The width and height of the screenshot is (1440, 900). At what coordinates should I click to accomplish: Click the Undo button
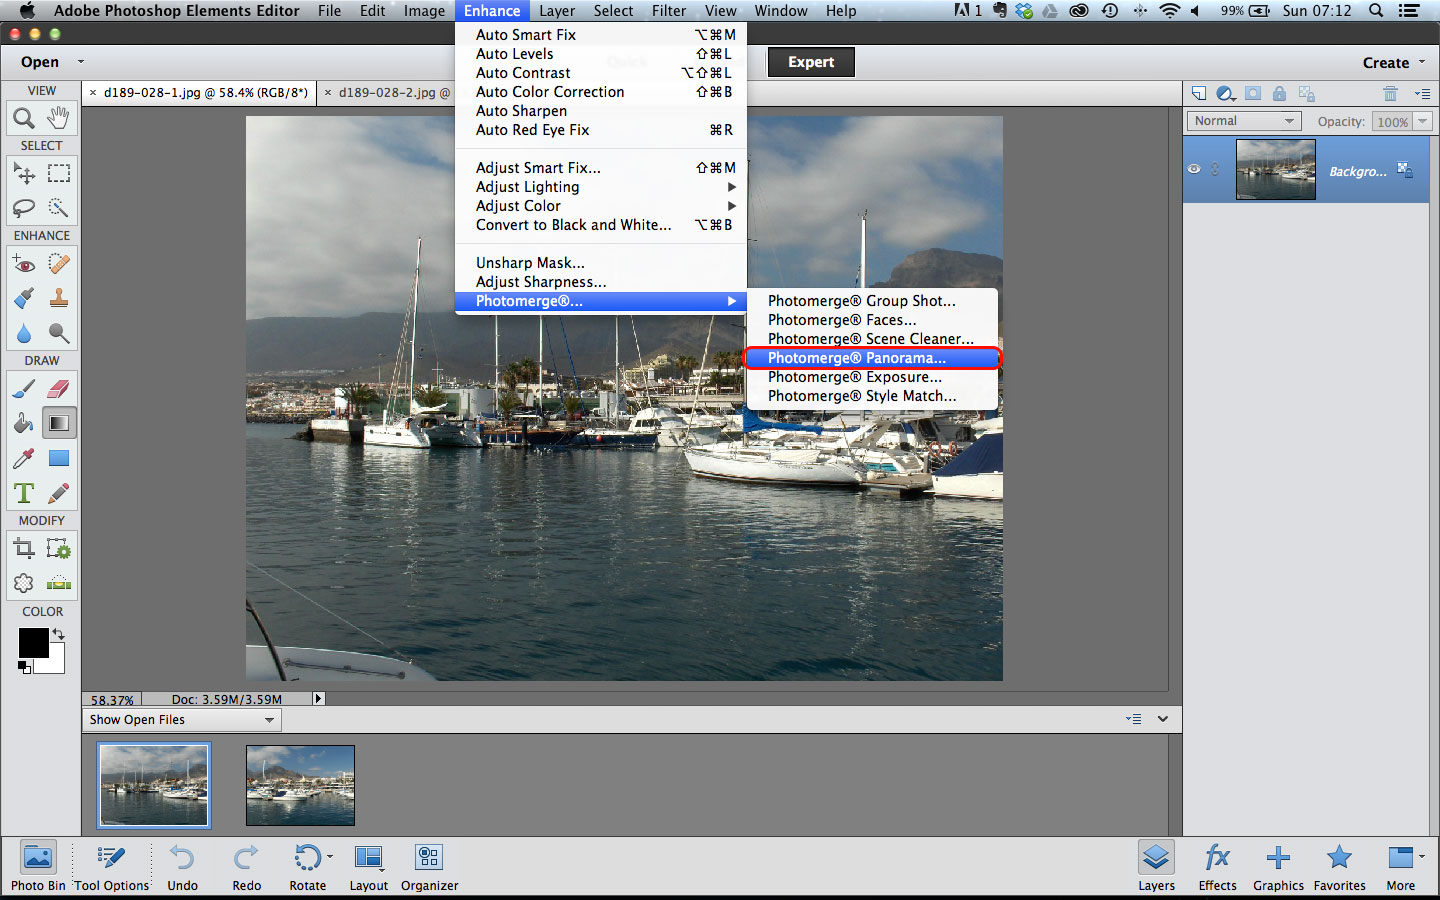pos(182,866)
